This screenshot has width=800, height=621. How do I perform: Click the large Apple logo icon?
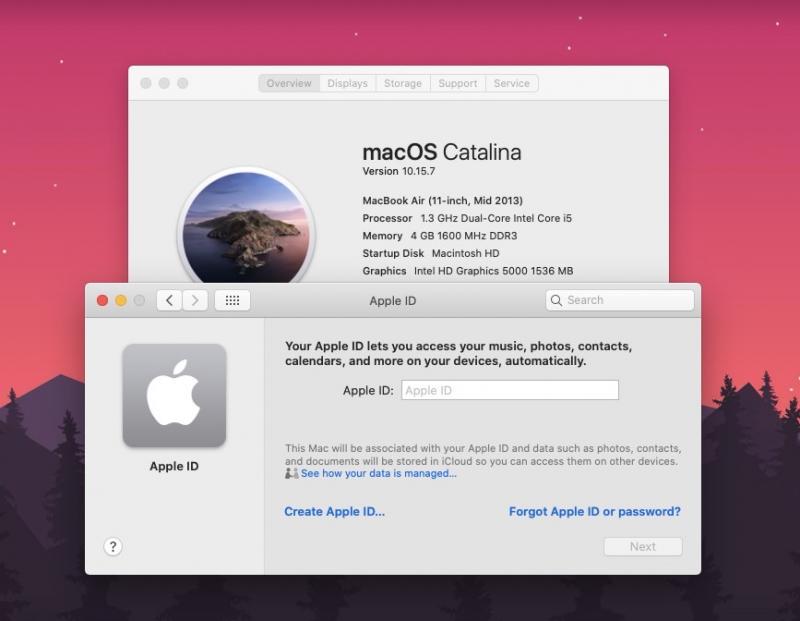[174, 395]
